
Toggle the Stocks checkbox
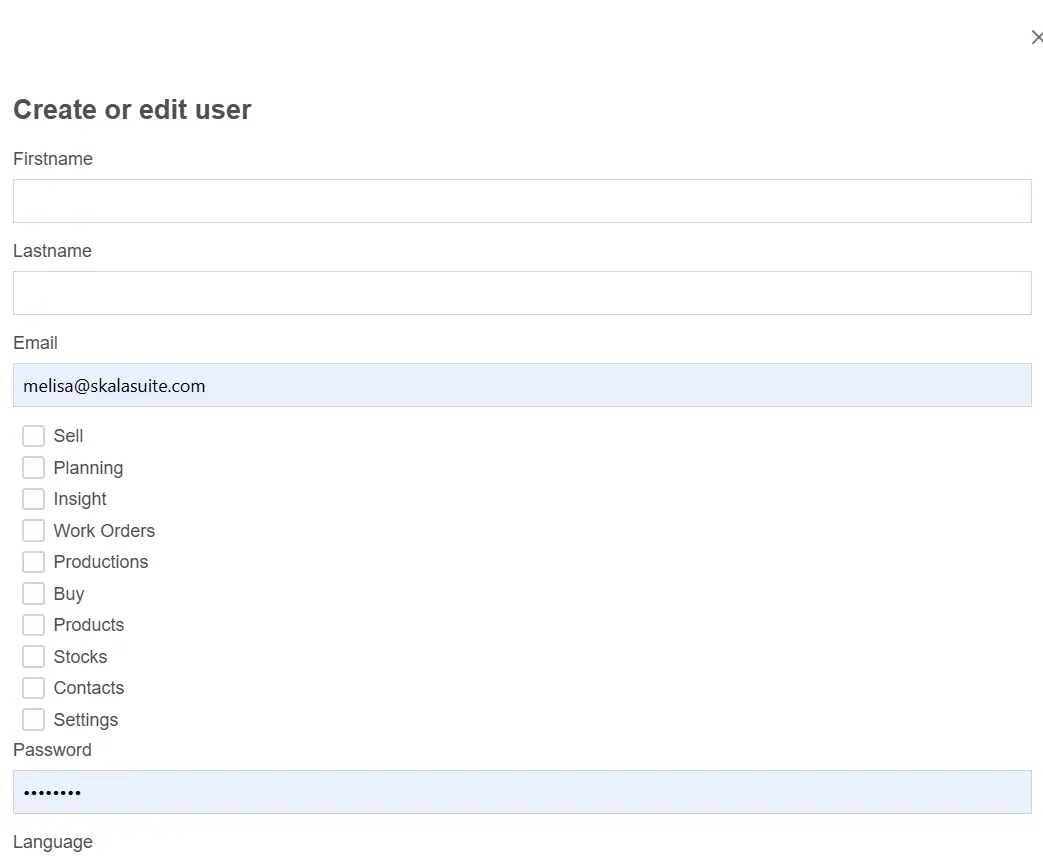[33, 657]
